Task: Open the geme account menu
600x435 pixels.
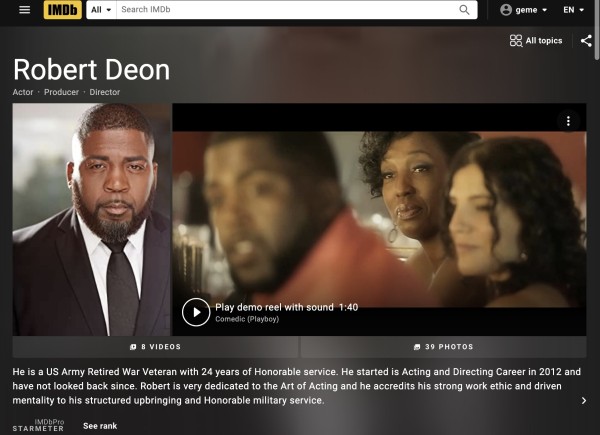Action: click(523, 10)
